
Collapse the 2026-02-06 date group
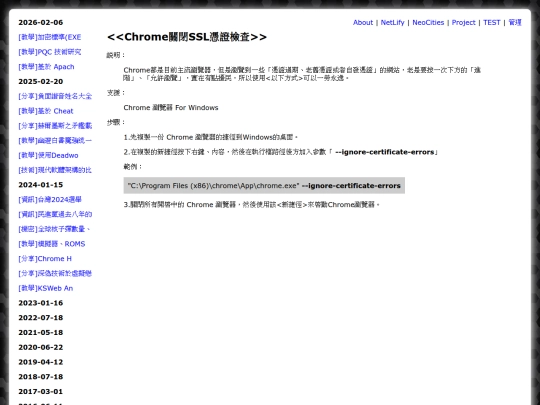tap(41, 22)
